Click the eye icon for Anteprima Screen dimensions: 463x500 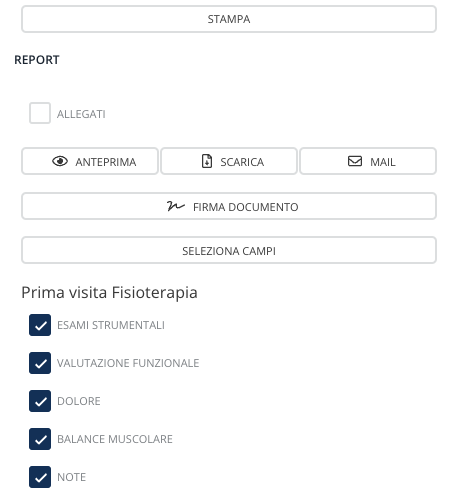60,161
